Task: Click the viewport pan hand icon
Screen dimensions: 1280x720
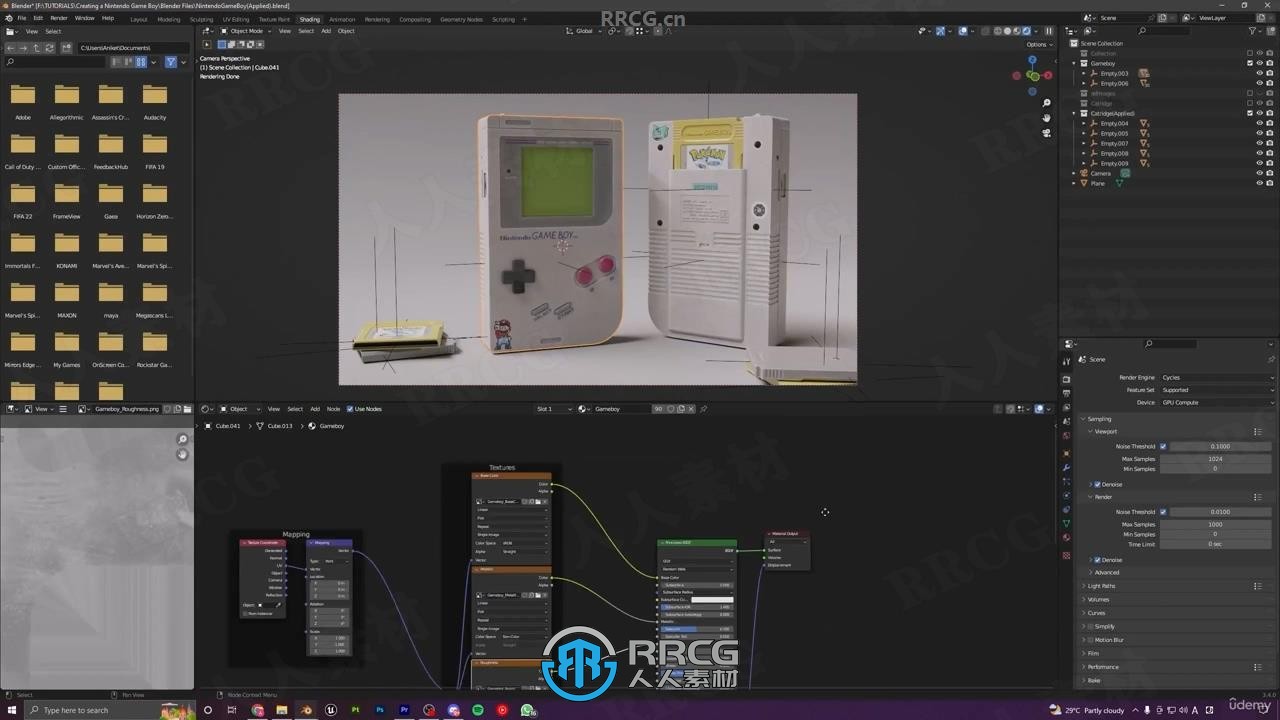Action: [x=1047, y=118]
